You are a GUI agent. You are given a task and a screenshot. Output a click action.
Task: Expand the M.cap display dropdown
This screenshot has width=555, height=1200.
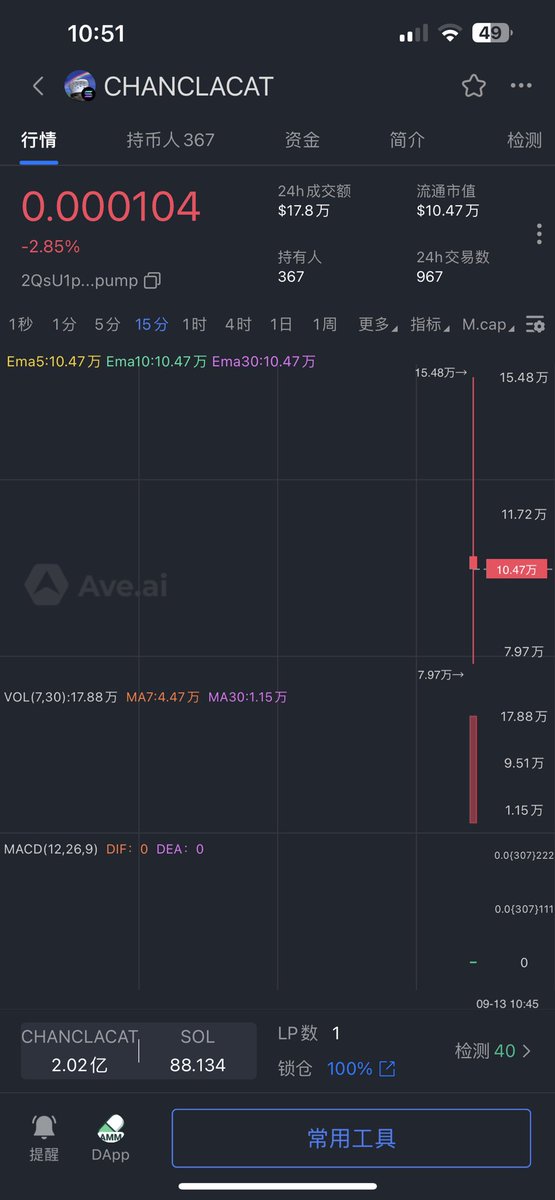[489, 324]
